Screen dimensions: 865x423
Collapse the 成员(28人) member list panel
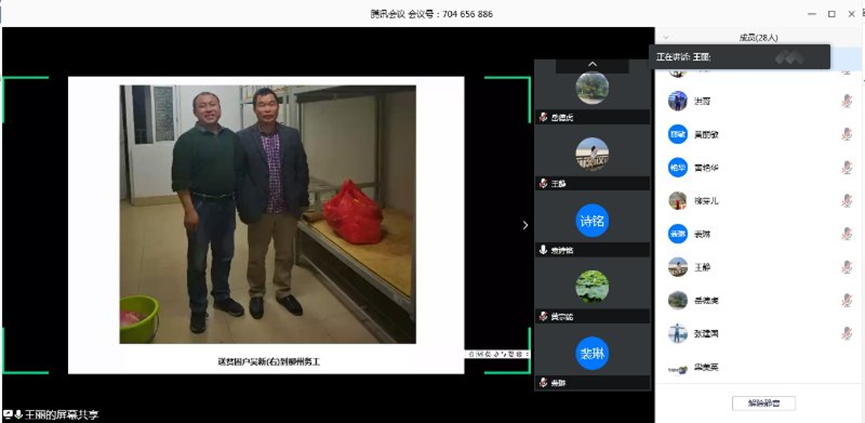click(667, 37)
